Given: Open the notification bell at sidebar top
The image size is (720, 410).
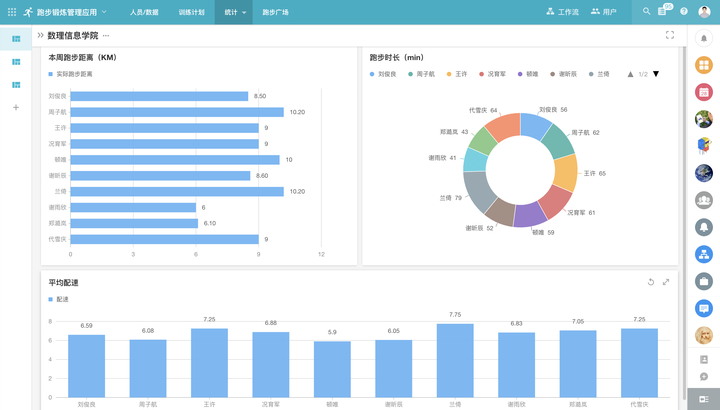Looking at the screenshot, I should (703, 39).
